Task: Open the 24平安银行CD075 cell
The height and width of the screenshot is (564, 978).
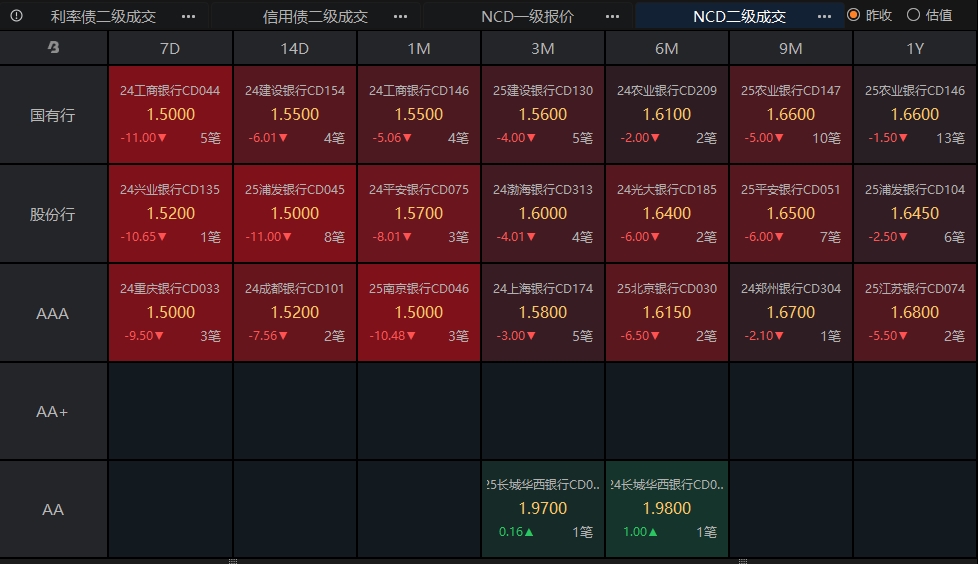Action: click(419, 214)
